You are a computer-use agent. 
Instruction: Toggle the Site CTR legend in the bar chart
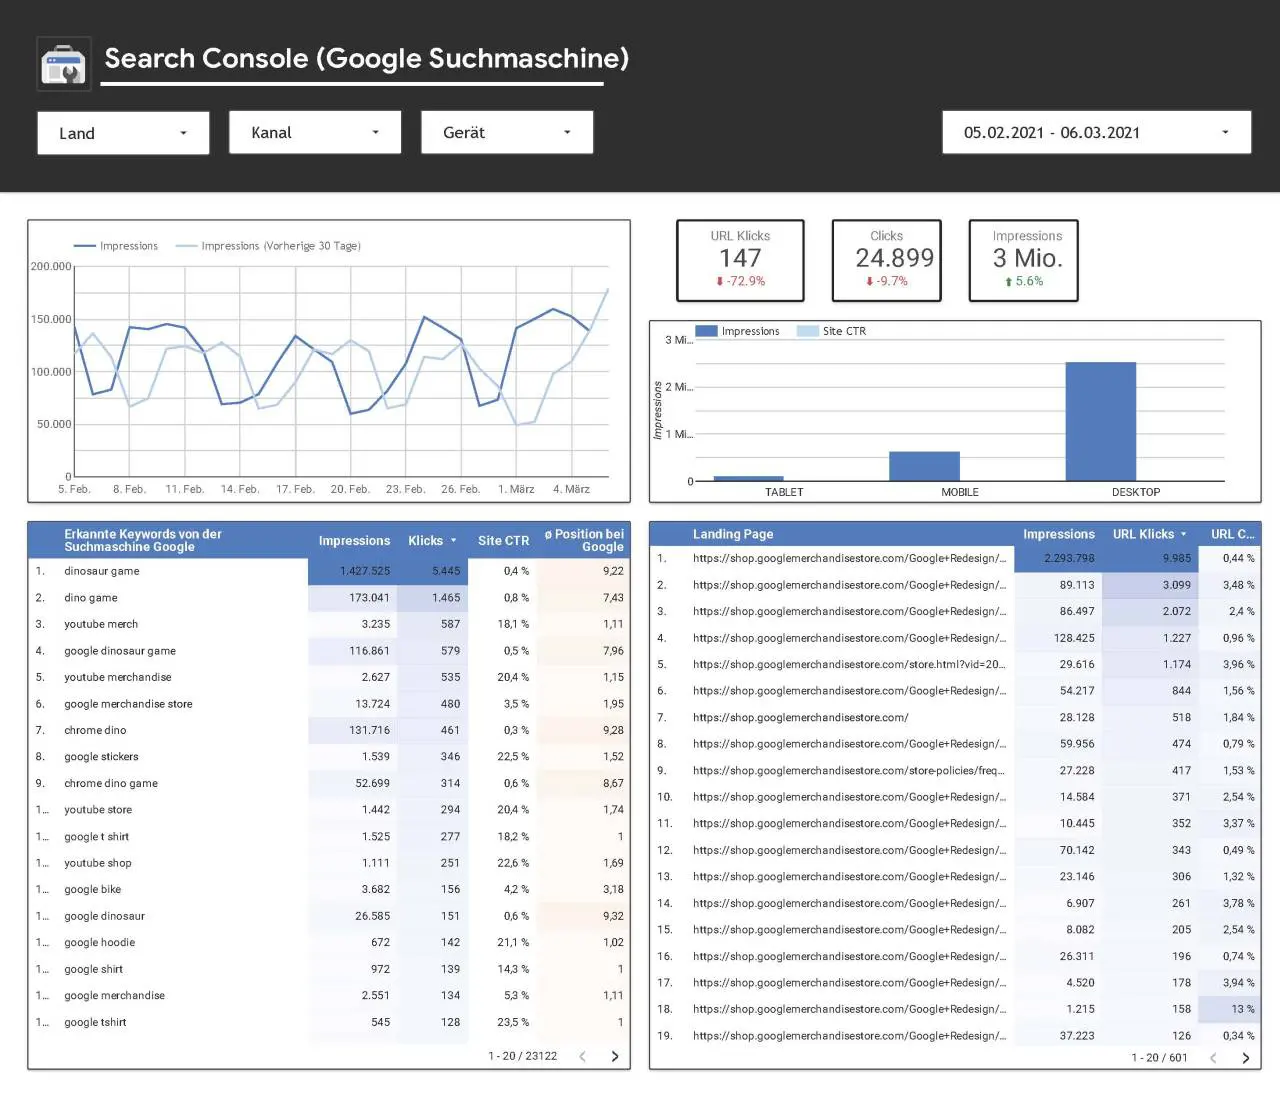832,331
